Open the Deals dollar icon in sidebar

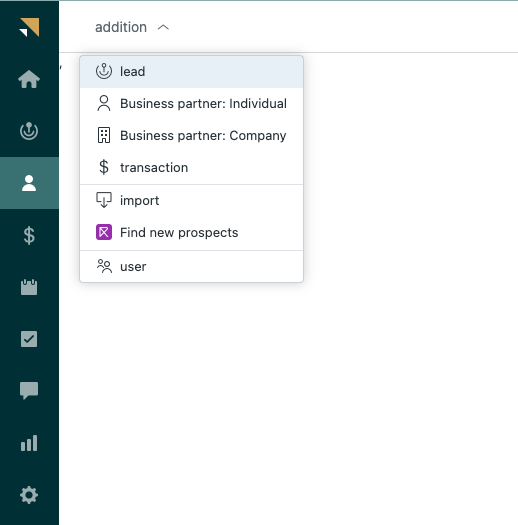29,235
